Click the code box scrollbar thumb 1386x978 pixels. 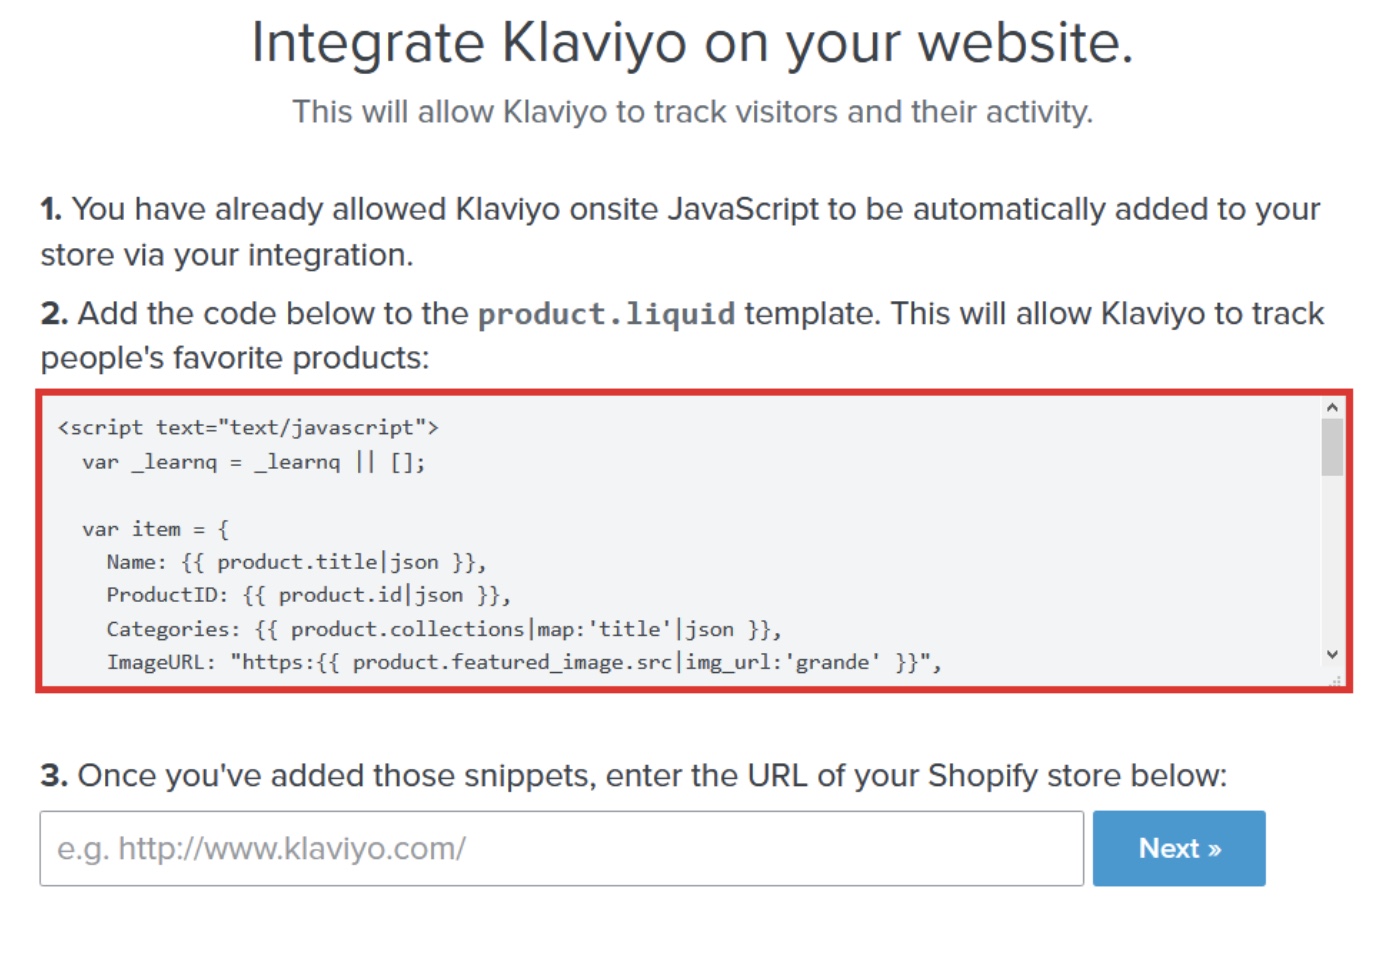1331,447
